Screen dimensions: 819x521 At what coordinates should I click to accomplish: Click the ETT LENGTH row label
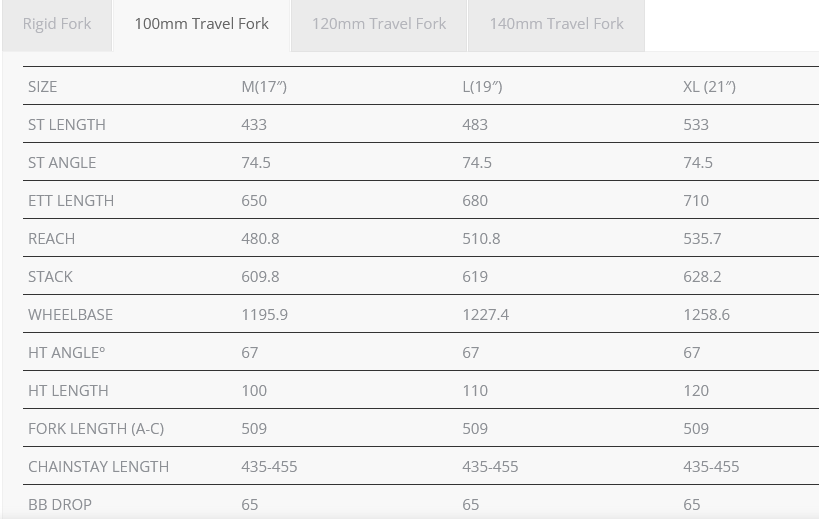coord(71,201)
